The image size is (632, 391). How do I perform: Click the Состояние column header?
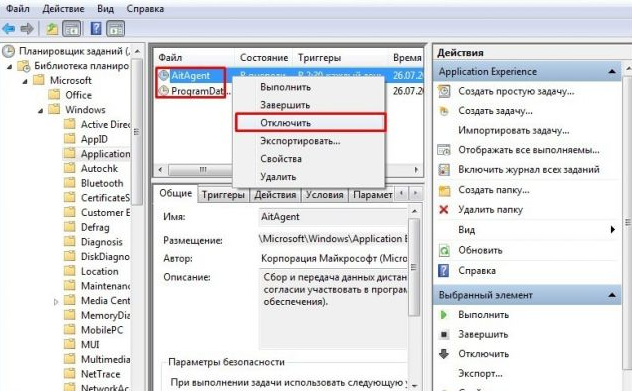(x=264, y=58)
